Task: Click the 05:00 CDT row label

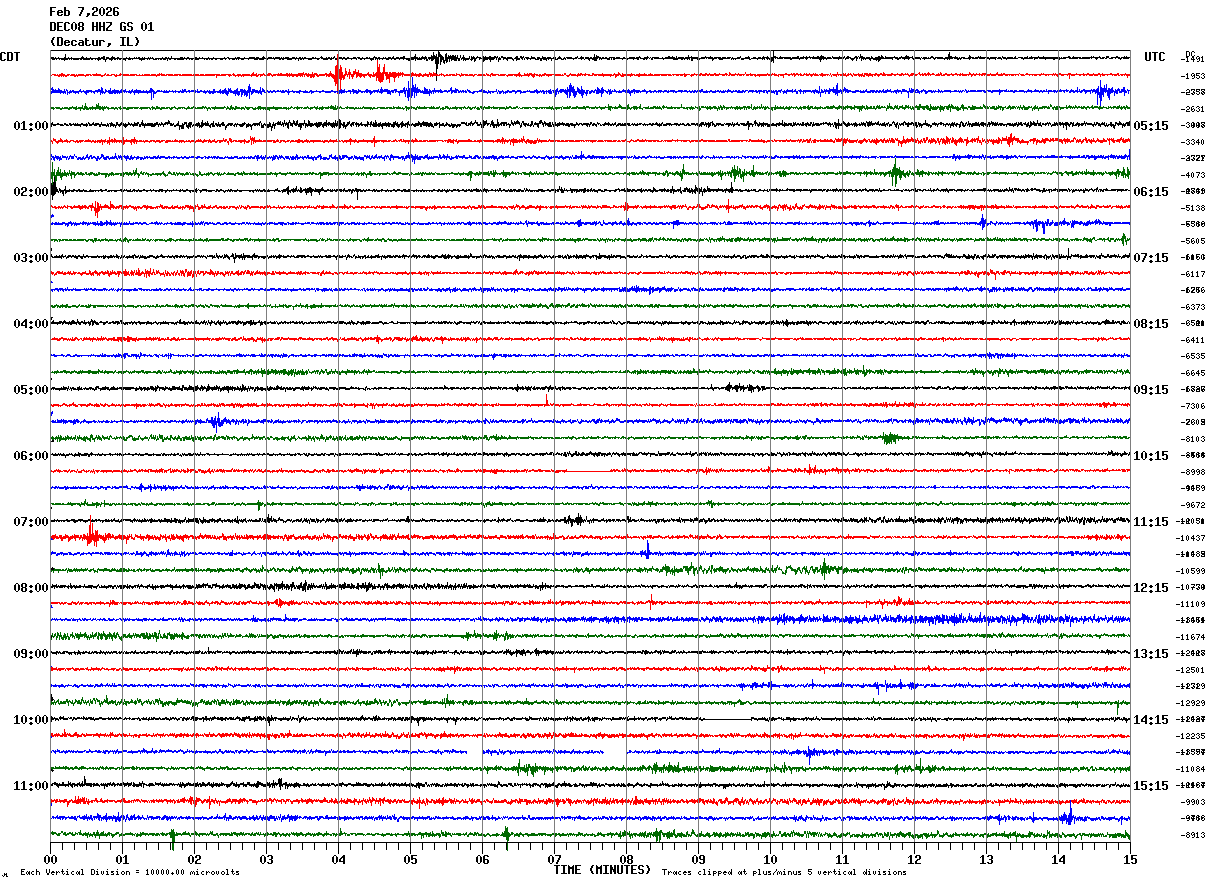Action: (x=31, y=390)
